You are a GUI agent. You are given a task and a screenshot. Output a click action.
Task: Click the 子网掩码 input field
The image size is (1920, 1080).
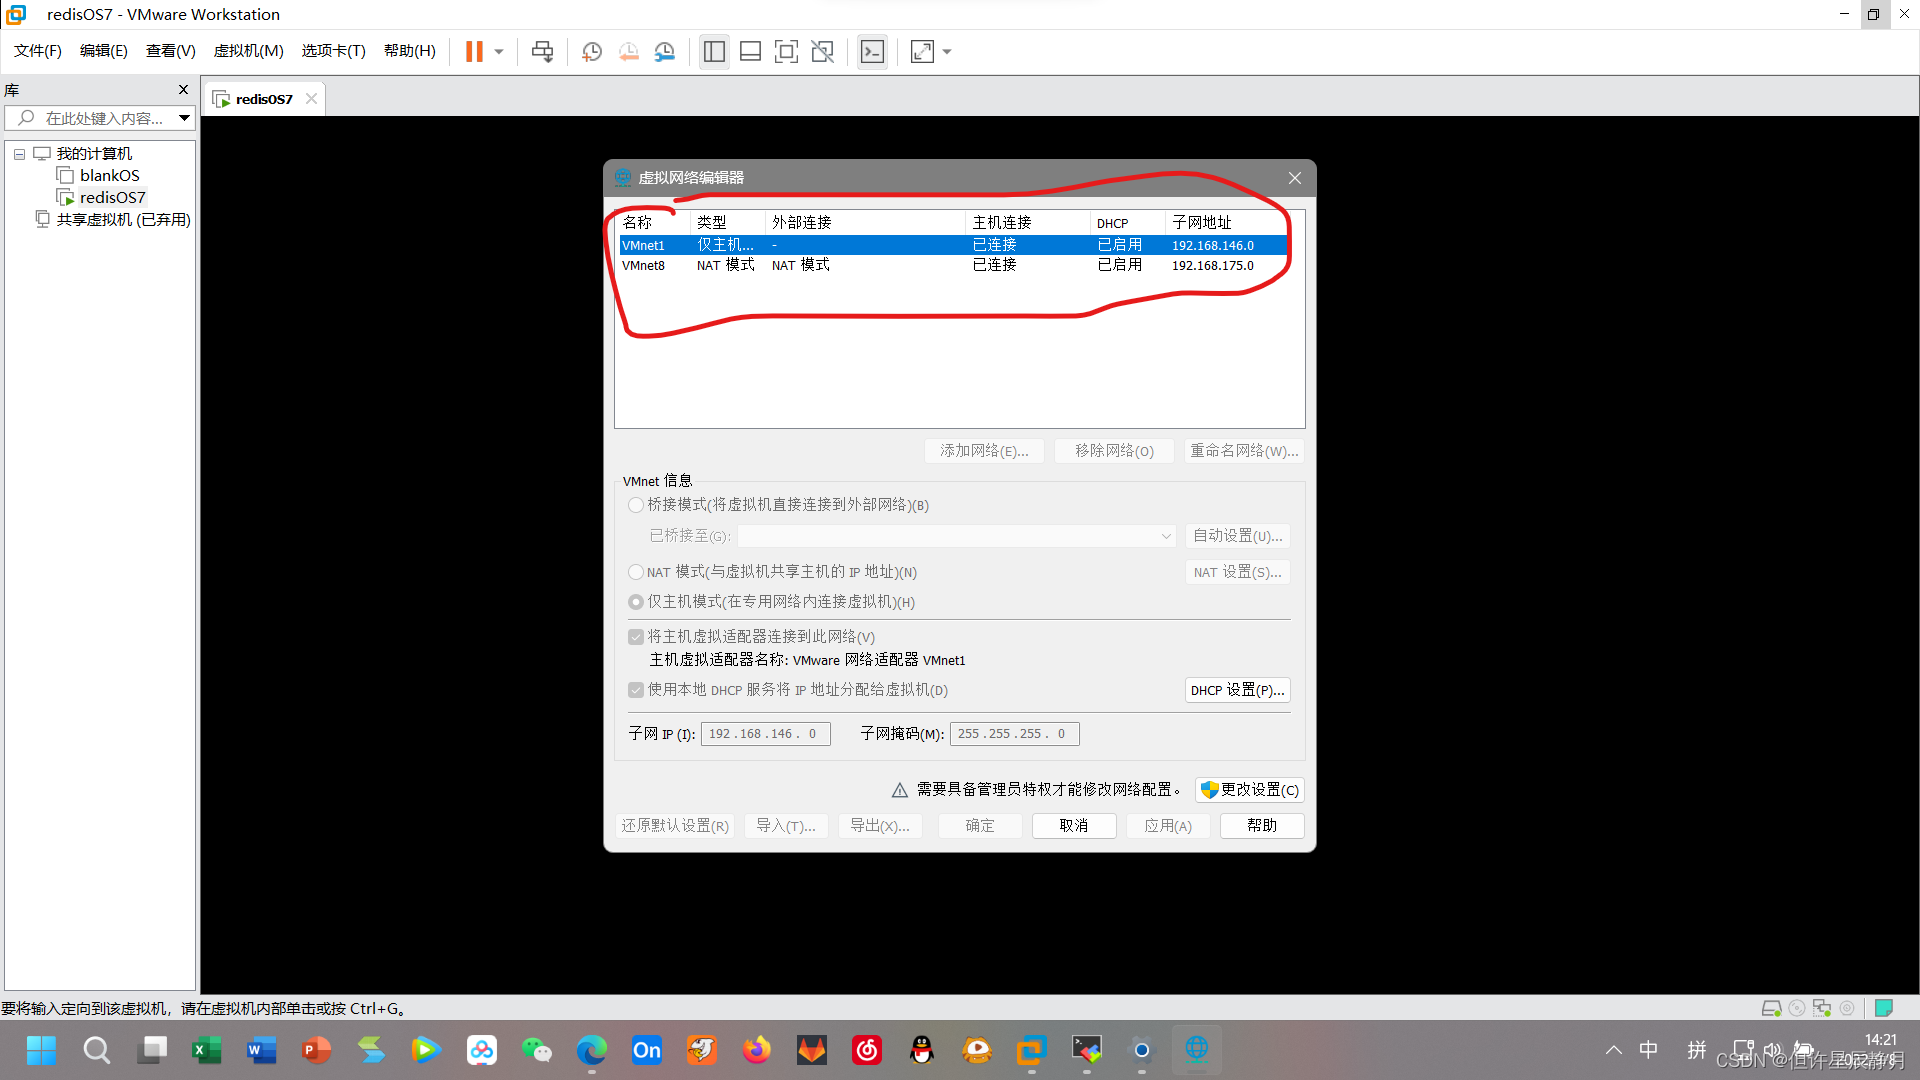tap(1014, 734)
